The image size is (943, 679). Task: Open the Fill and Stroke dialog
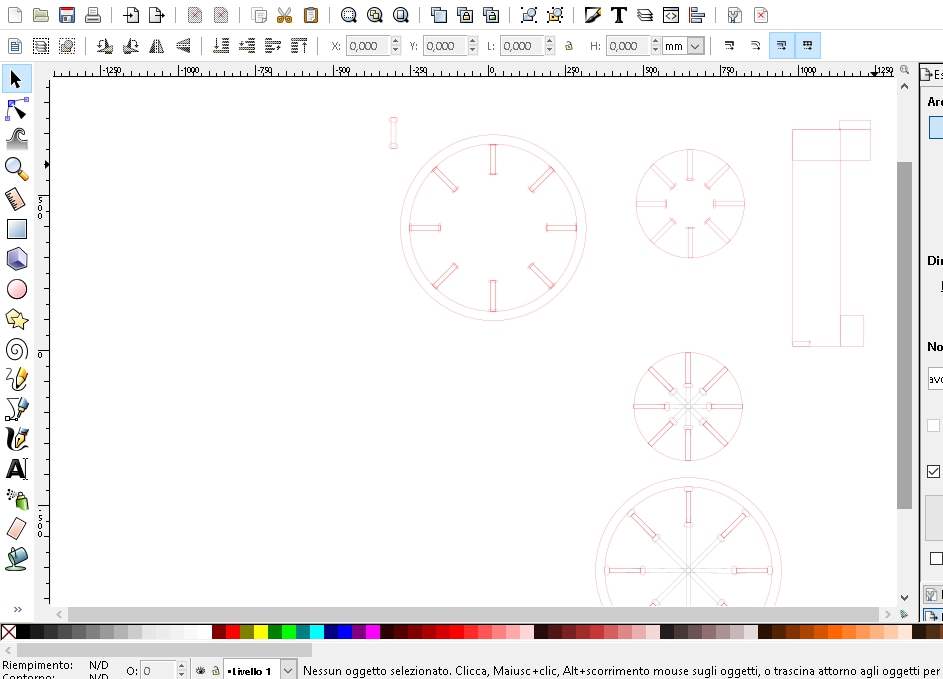(x=592, y=15)
